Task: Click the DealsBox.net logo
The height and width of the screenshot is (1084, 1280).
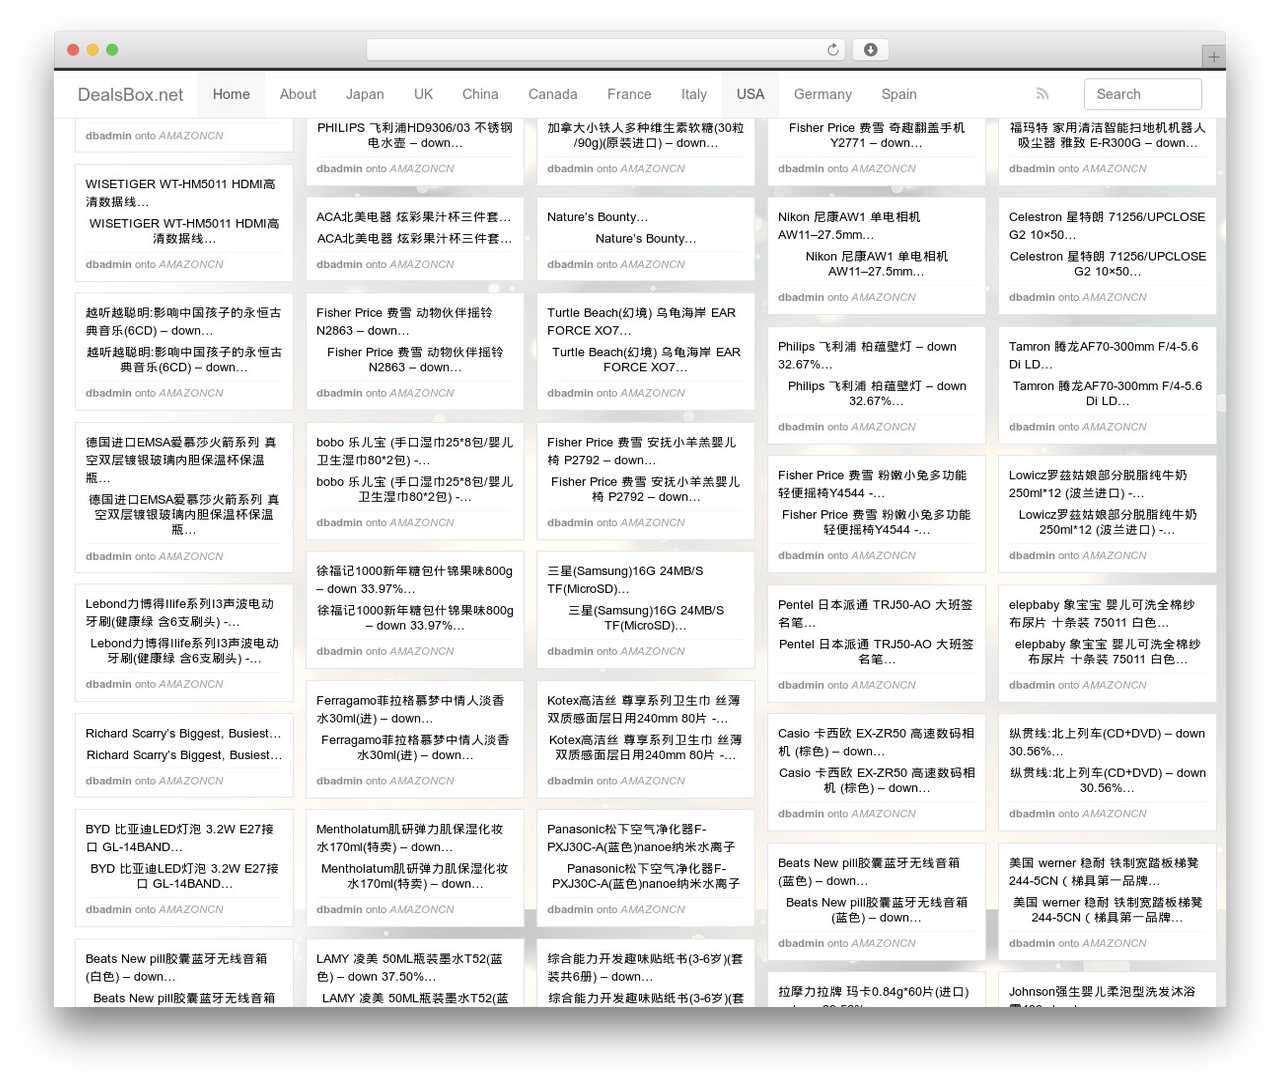Action: click(130, 95)
